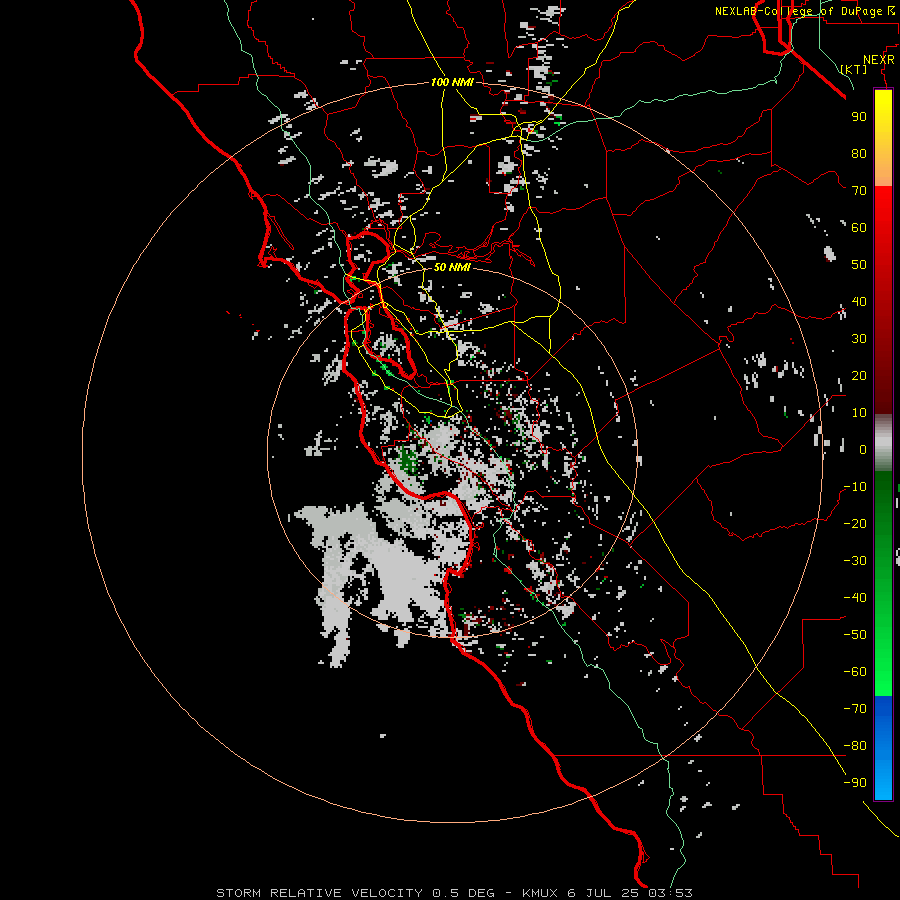Click the -10 value on the velocity scale

(x=855, y=487)
